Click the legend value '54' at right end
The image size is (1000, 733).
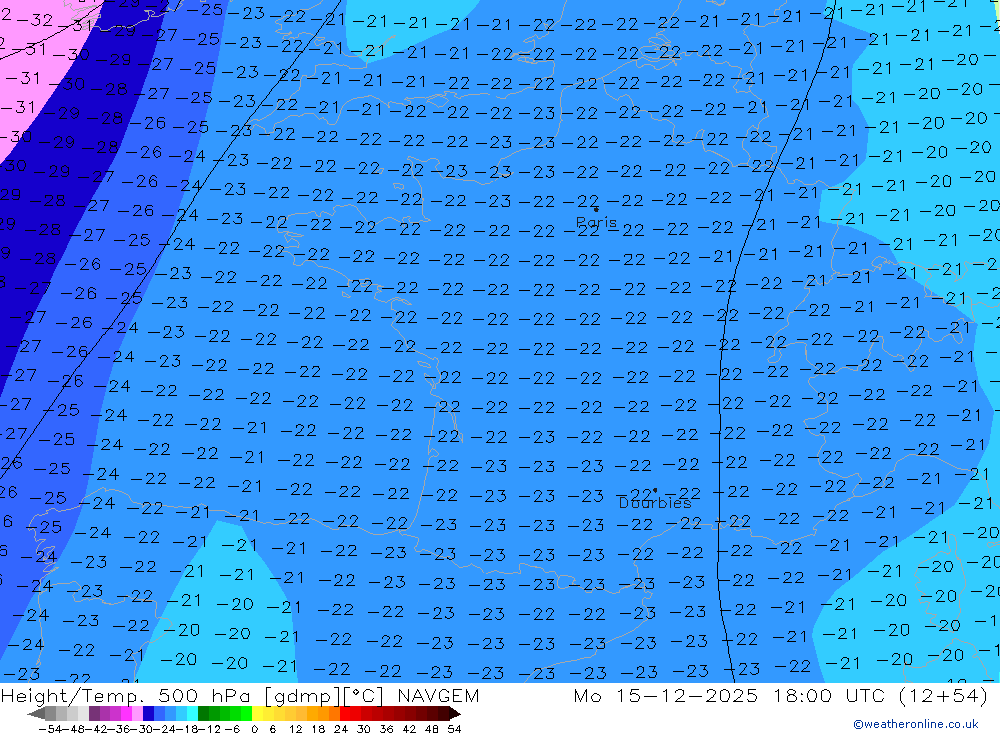[x=454, y=729]
